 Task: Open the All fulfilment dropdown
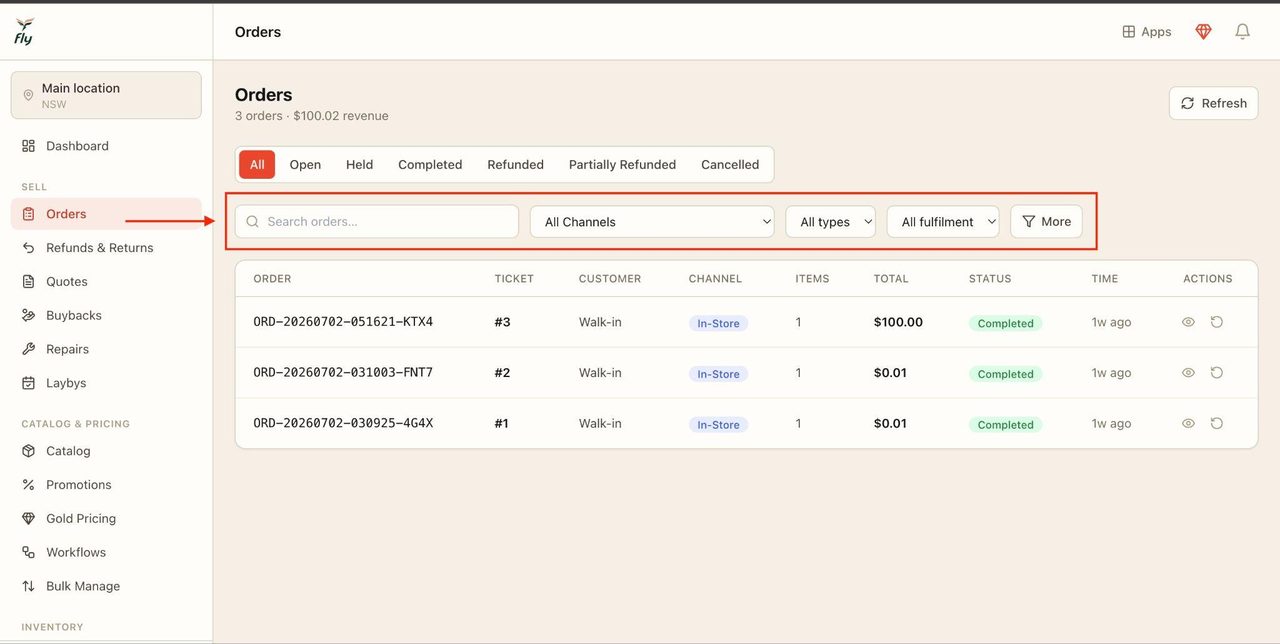click(943, 222)
